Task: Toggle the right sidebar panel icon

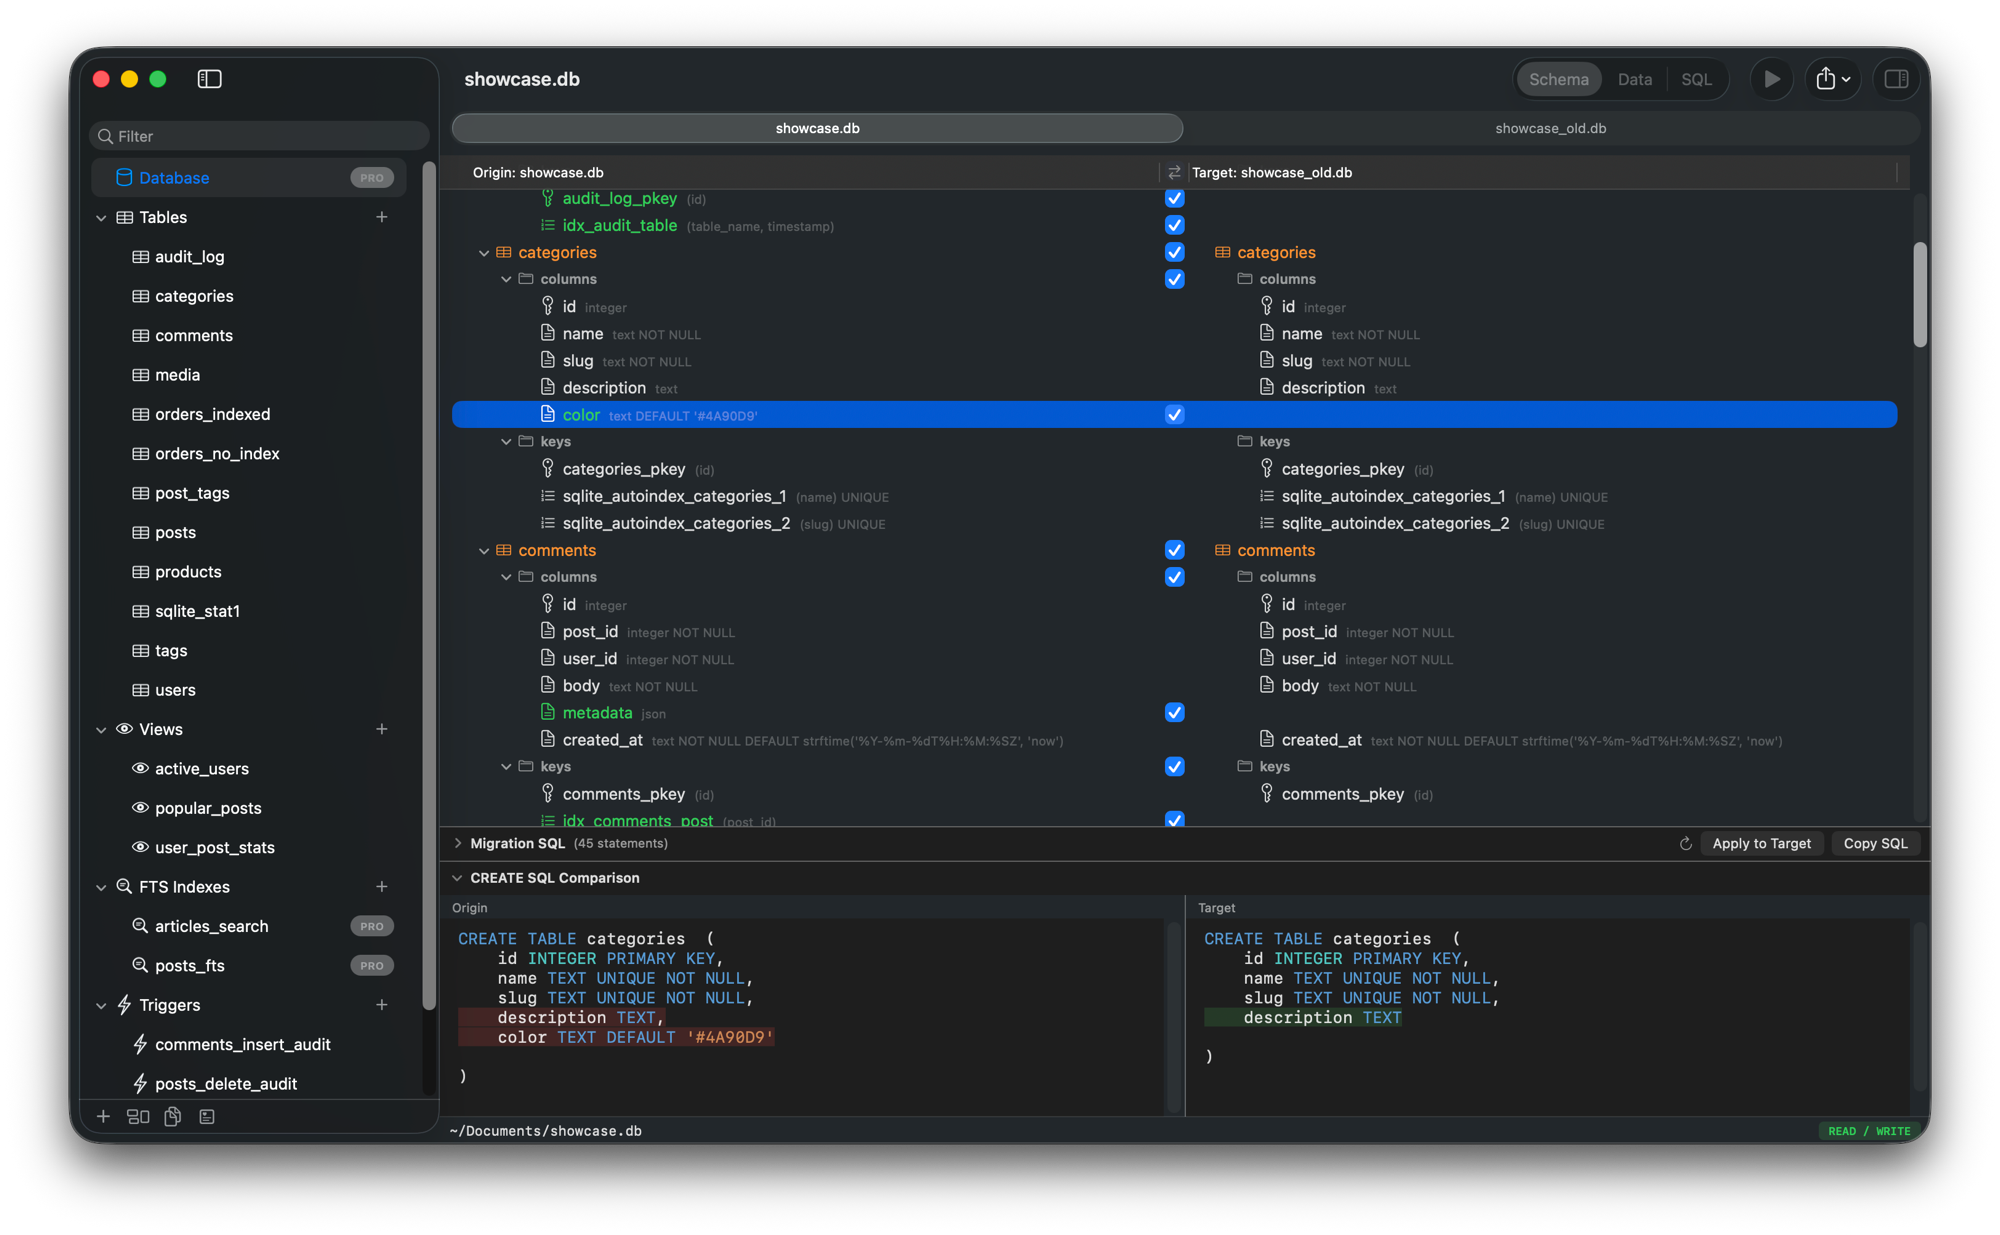Action: point(1897,79)
